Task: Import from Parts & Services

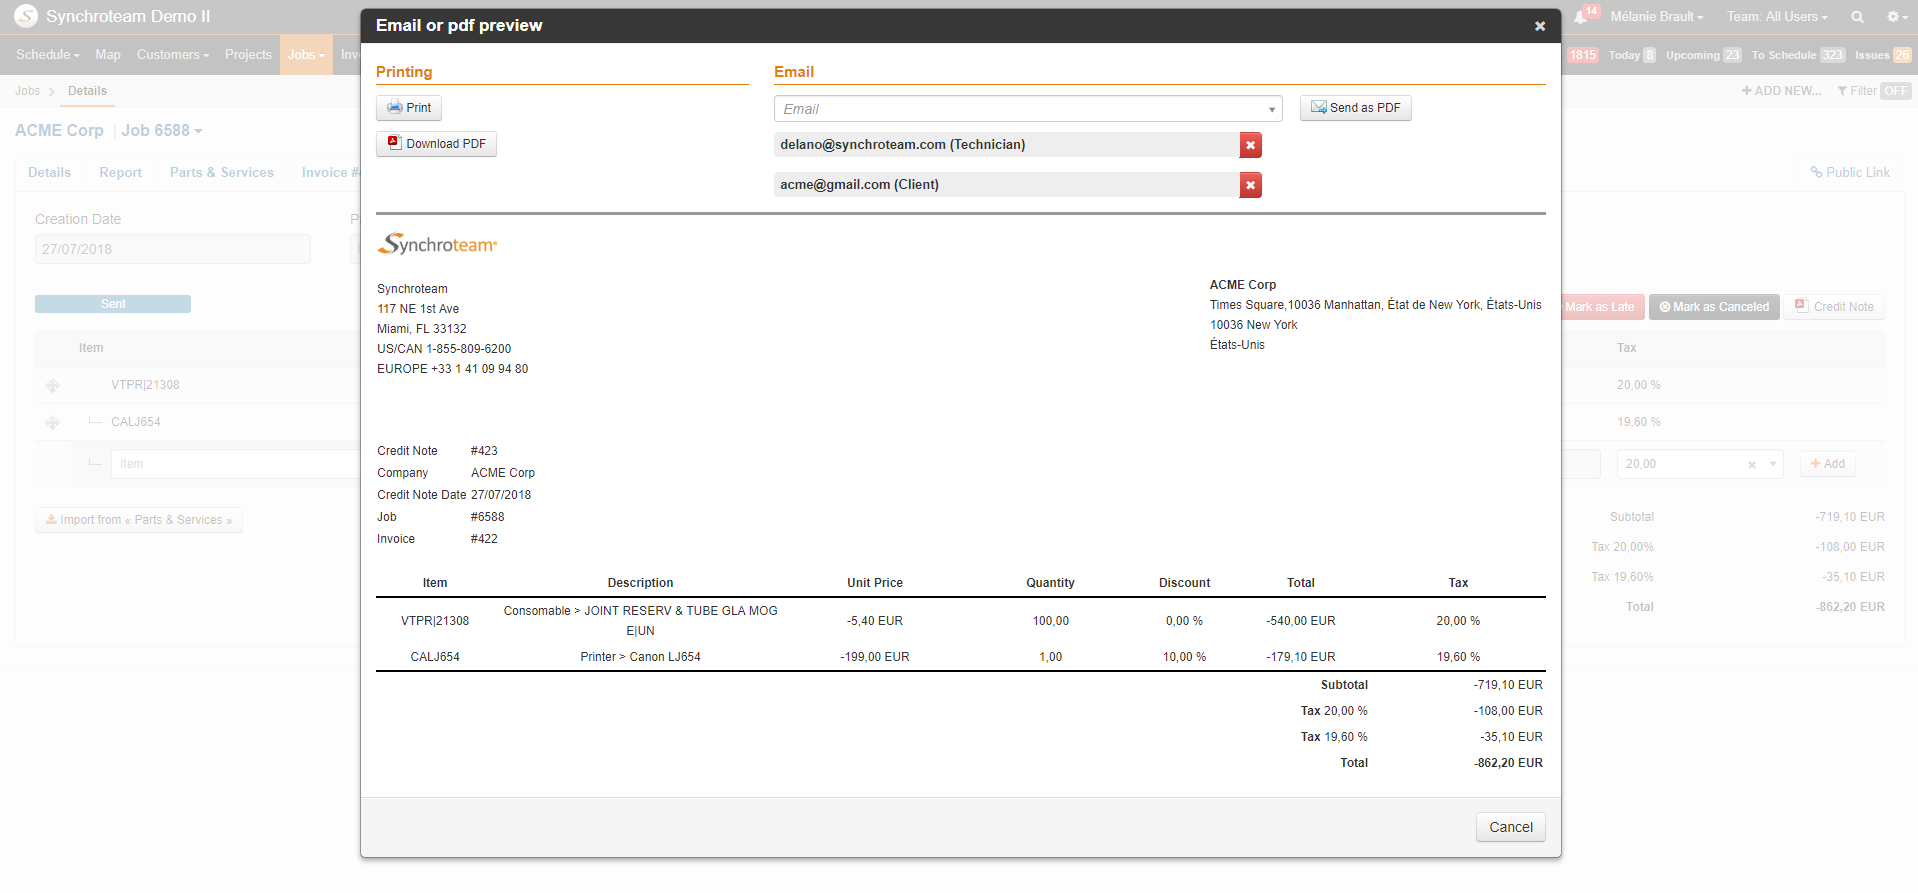Action: pyautogui.click(x=139, y=520)
